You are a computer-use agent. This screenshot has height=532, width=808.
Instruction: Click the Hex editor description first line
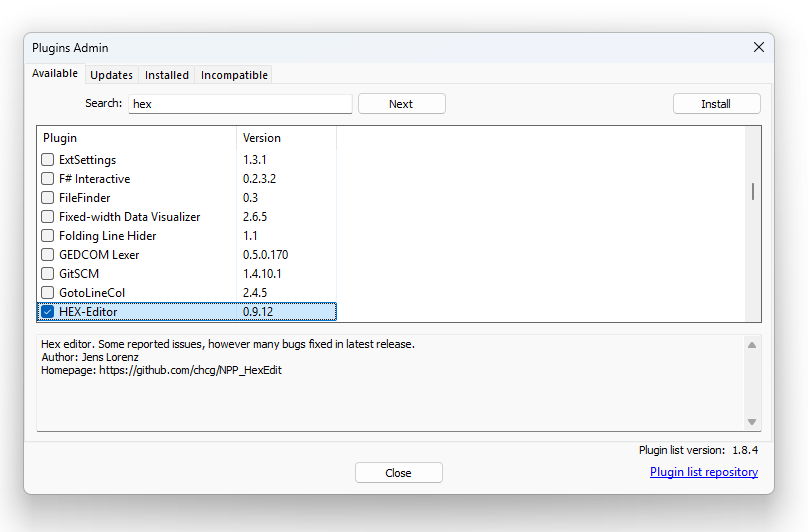click(228, 344)
